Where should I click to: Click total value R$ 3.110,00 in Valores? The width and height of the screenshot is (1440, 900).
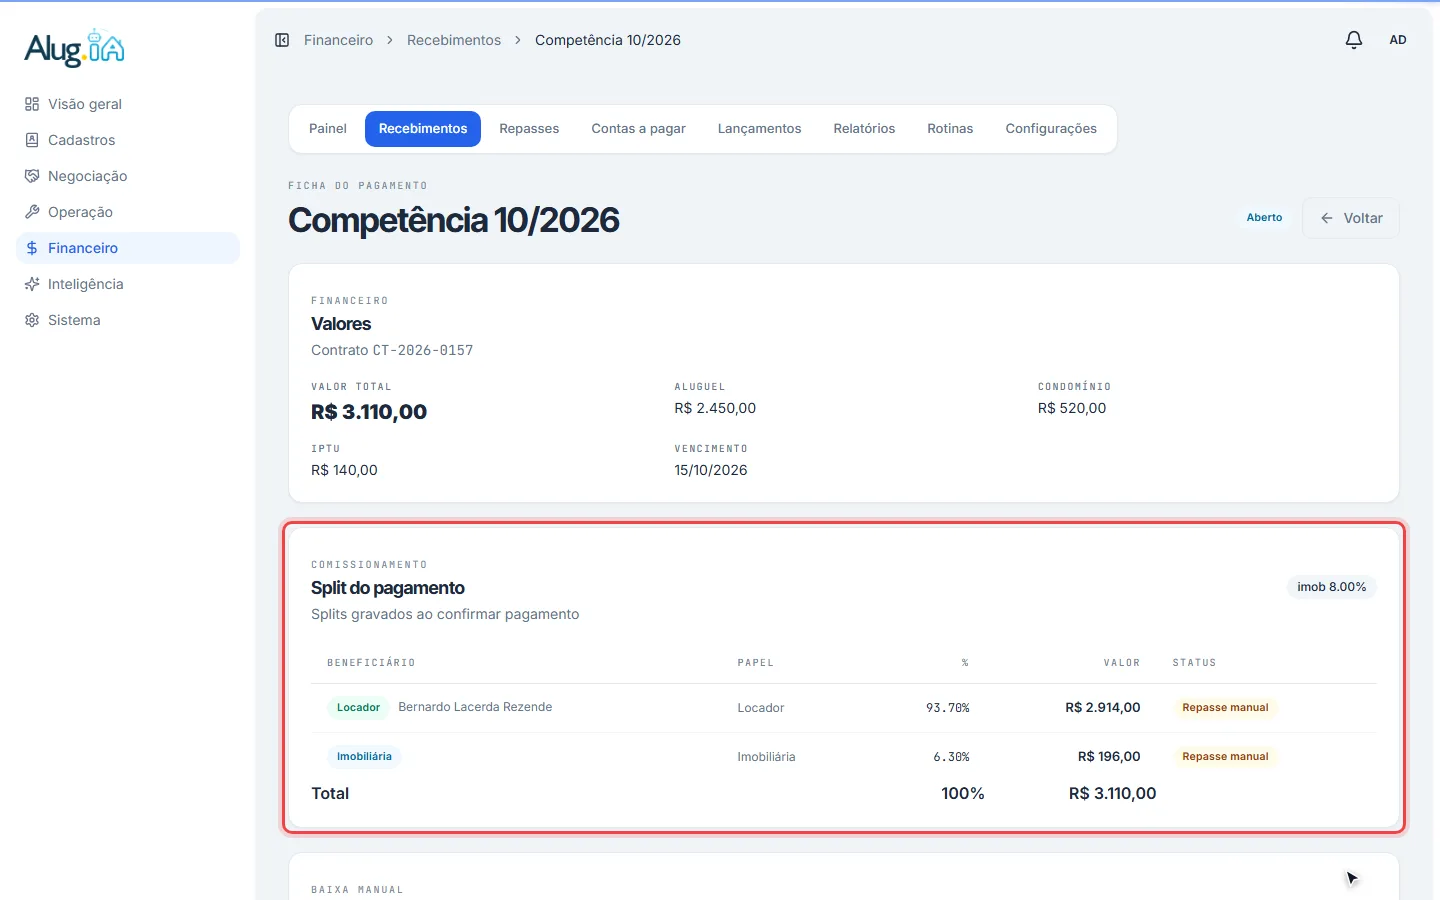coord(369,412)
